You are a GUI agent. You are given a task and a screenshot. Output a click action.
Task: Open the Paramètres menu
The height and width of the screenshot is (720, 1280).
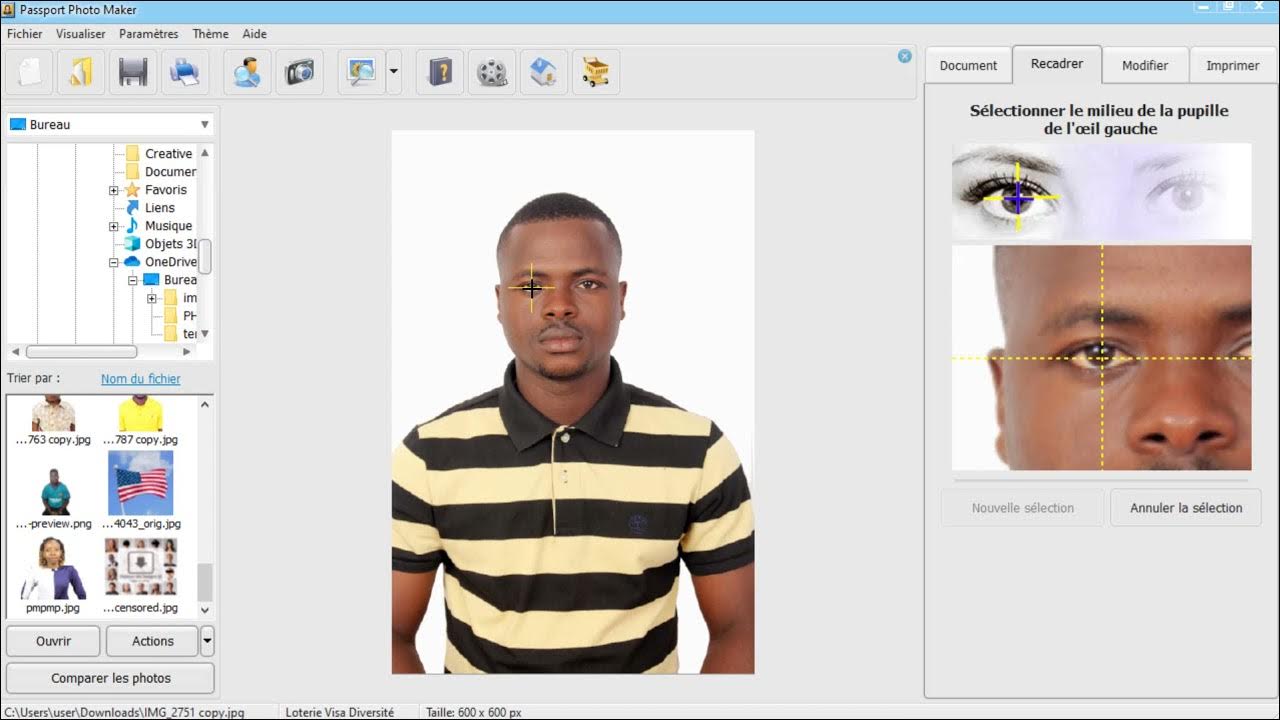click(x=149, y=34)
